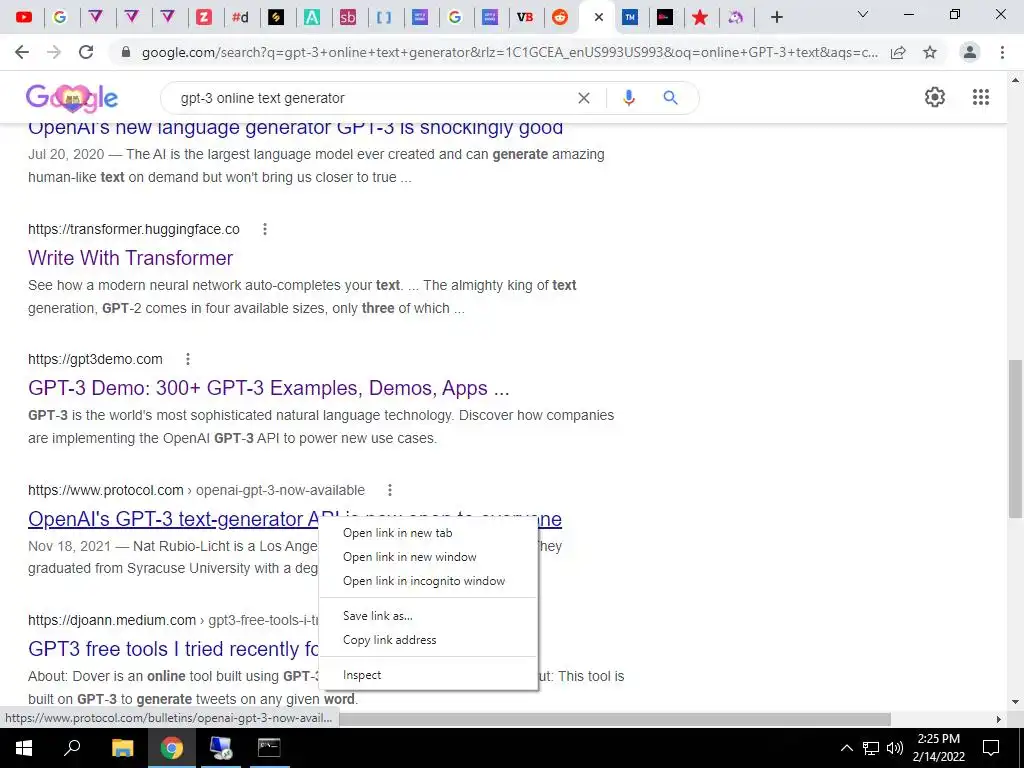Open Chrome's three-dot customize menu
Viewport: 1024px width, 768px height.
coord(1002,52)
